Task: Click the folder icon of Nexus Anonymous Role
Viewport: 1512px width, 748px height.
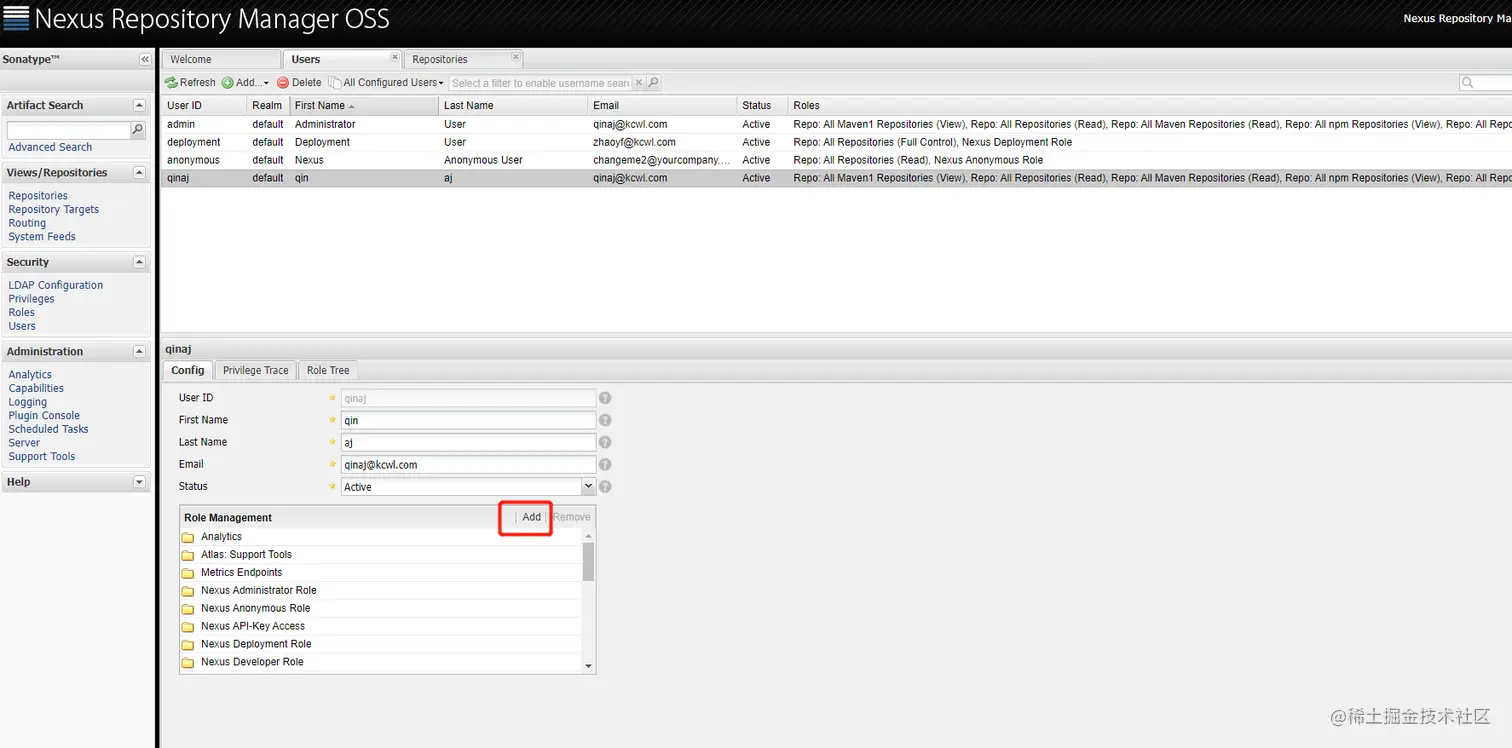Action: [187, 609]
